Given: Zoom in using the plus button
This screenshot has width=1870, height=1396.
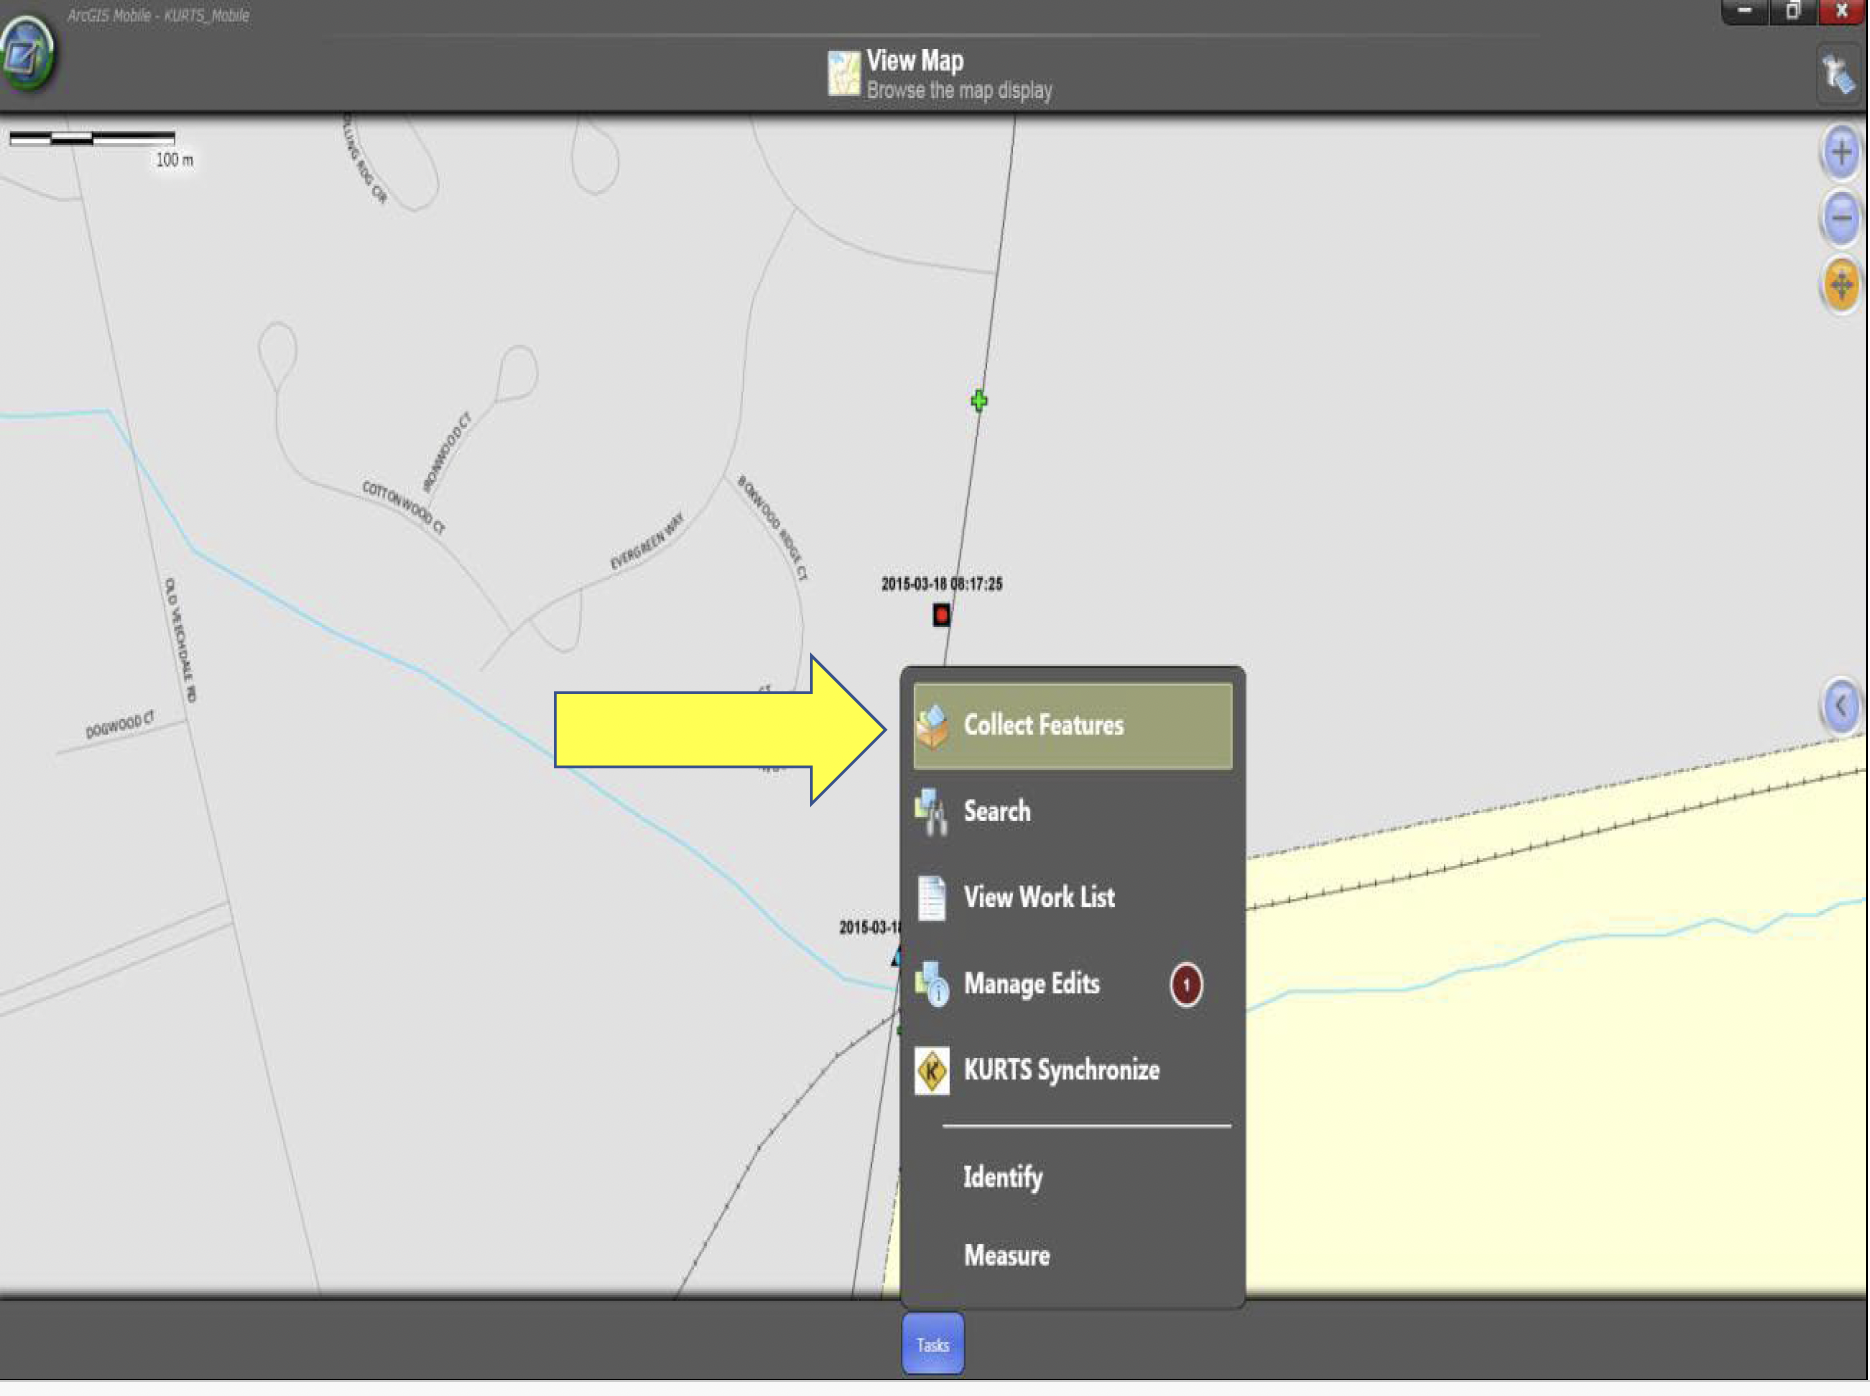Looking at the screenshot, I should click(x=1840, y=152).
